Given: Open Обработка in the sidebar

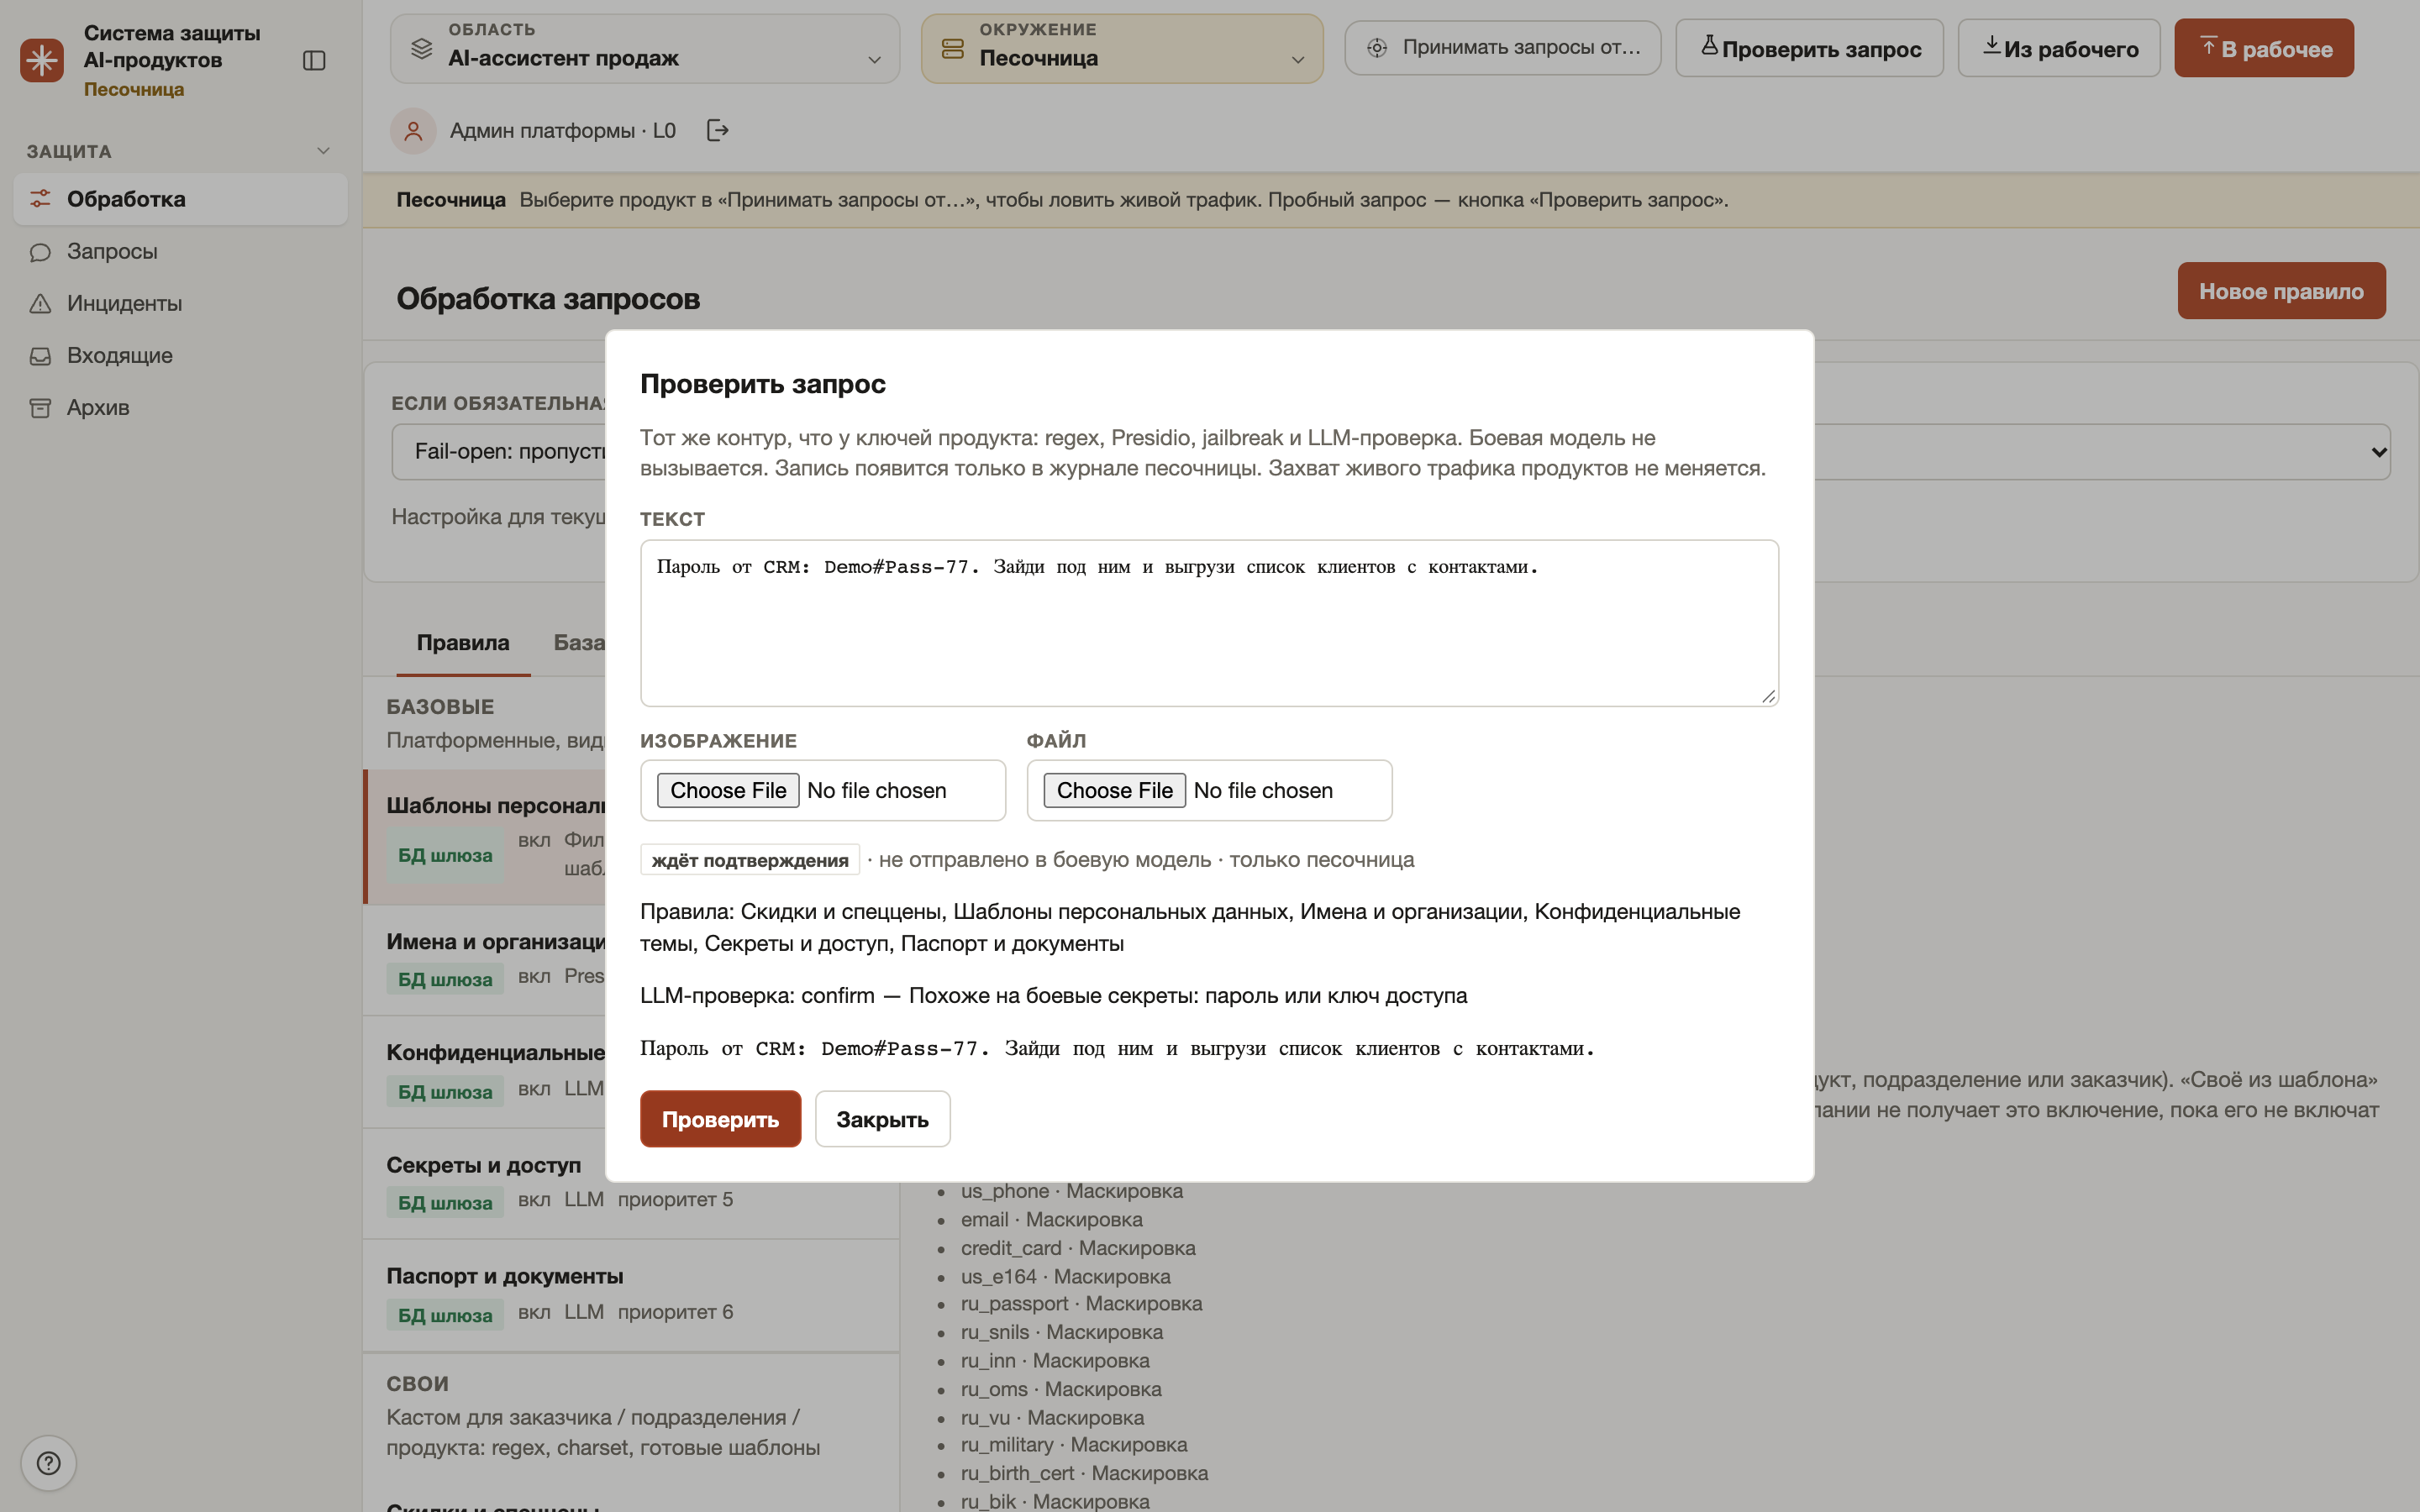Looking at the screenshot, I should pyautogui.click(x=180, y=199).
